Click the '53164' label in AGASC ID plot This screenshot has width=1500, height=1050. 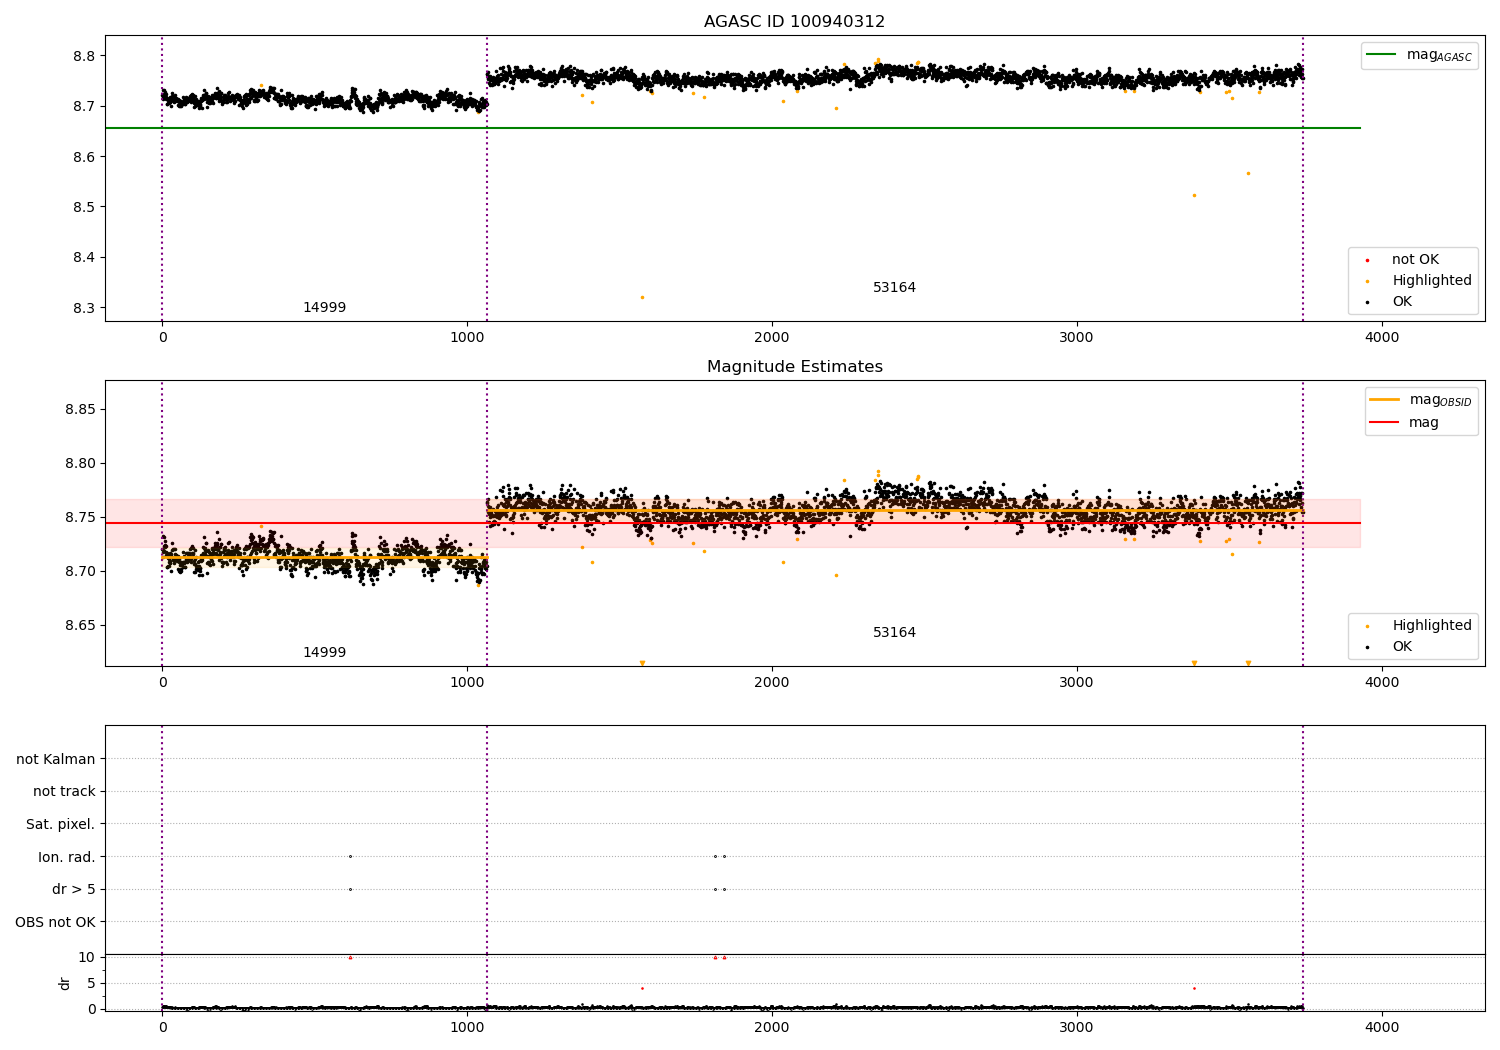(894, 287)
